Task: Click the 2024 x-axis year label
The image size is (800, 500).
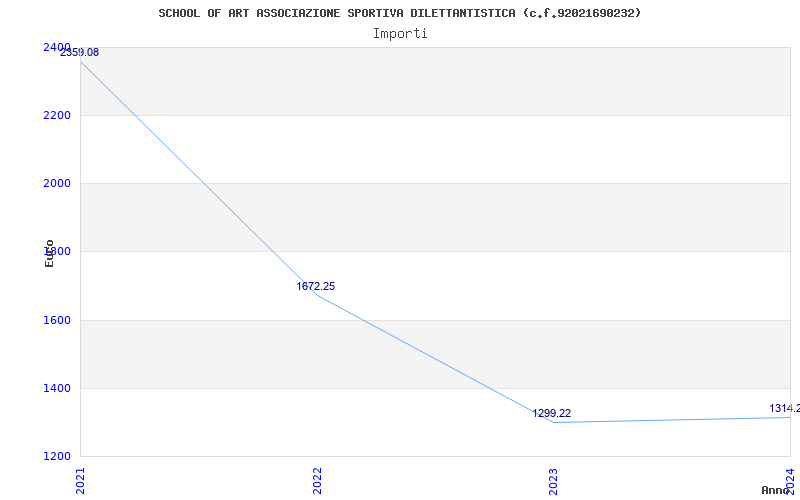Action: (791, 481)
